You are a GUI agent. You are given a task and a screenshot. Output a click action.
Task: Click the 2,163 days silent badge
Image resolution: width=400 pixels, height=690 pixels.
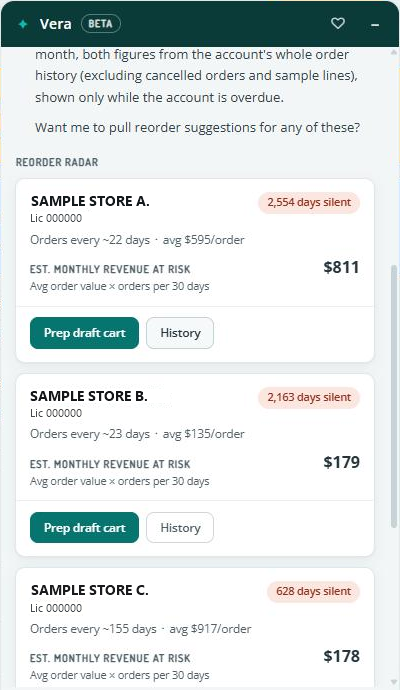(x=309, y=397)
